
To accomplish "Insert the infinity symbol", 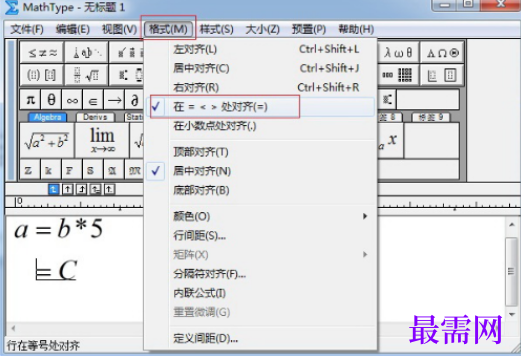I will (x=72, y=99).
